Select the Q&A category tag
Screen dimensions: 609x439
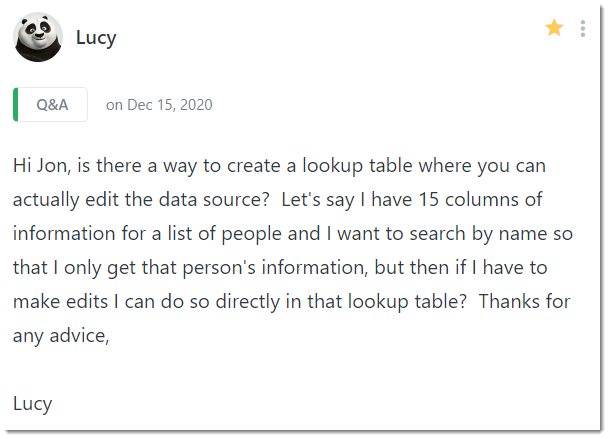click(52, 105)
